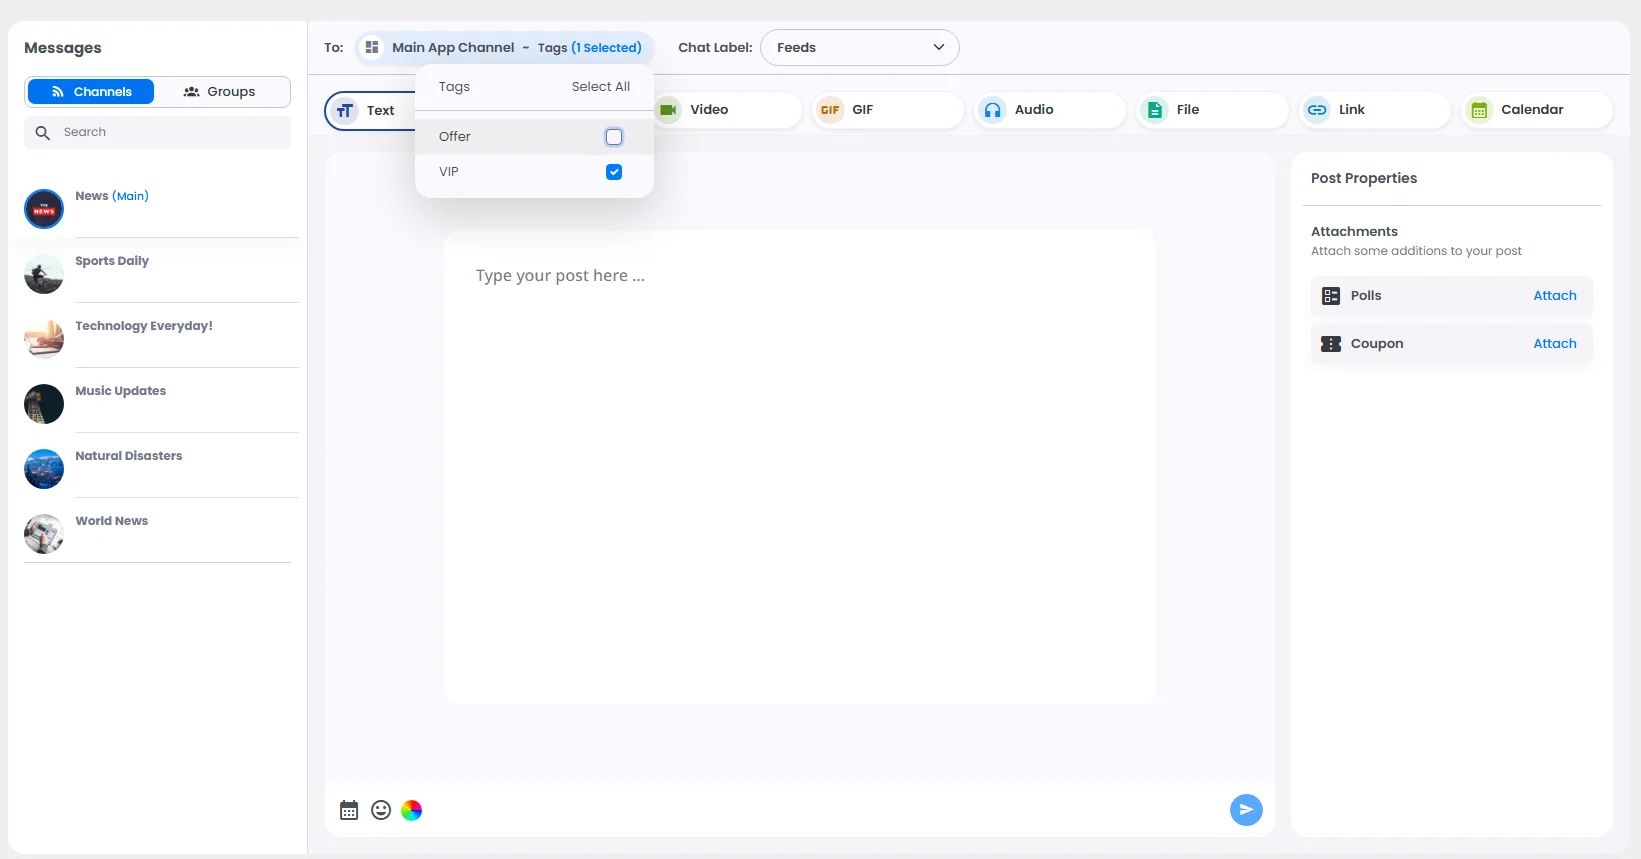Attach a poll to the post
Viewport: 1641px width, 859px height.
(1555, 296)
